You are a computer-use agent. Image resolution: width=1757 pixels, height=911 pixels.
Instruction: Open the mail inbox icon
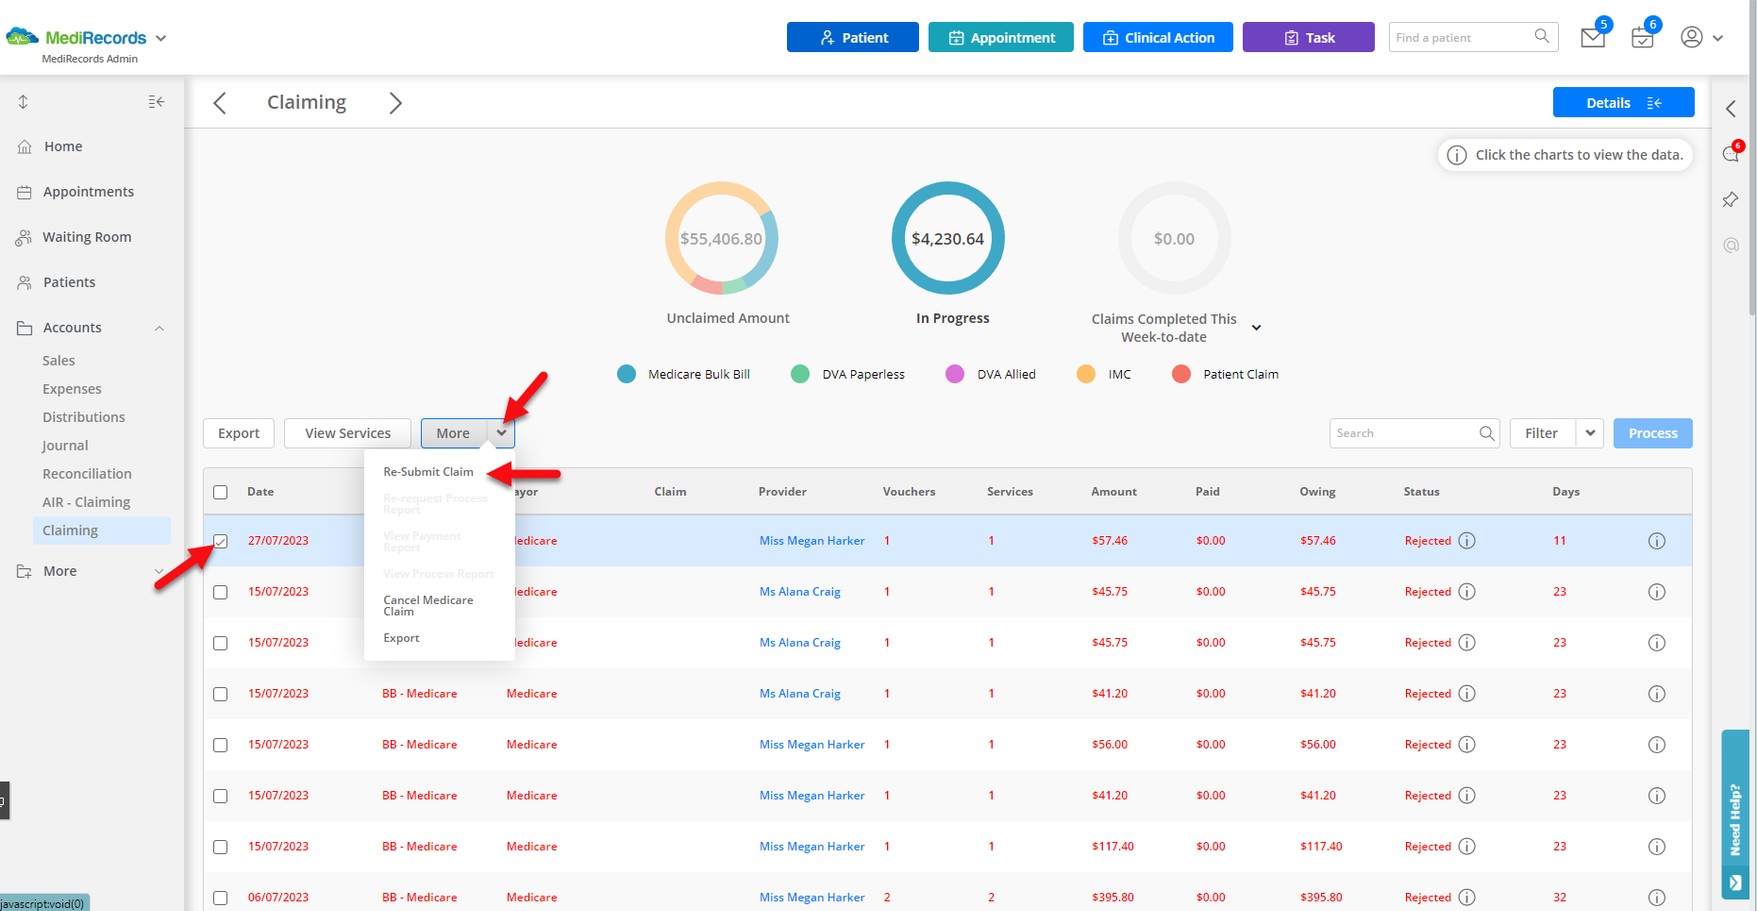(1592, 38)
